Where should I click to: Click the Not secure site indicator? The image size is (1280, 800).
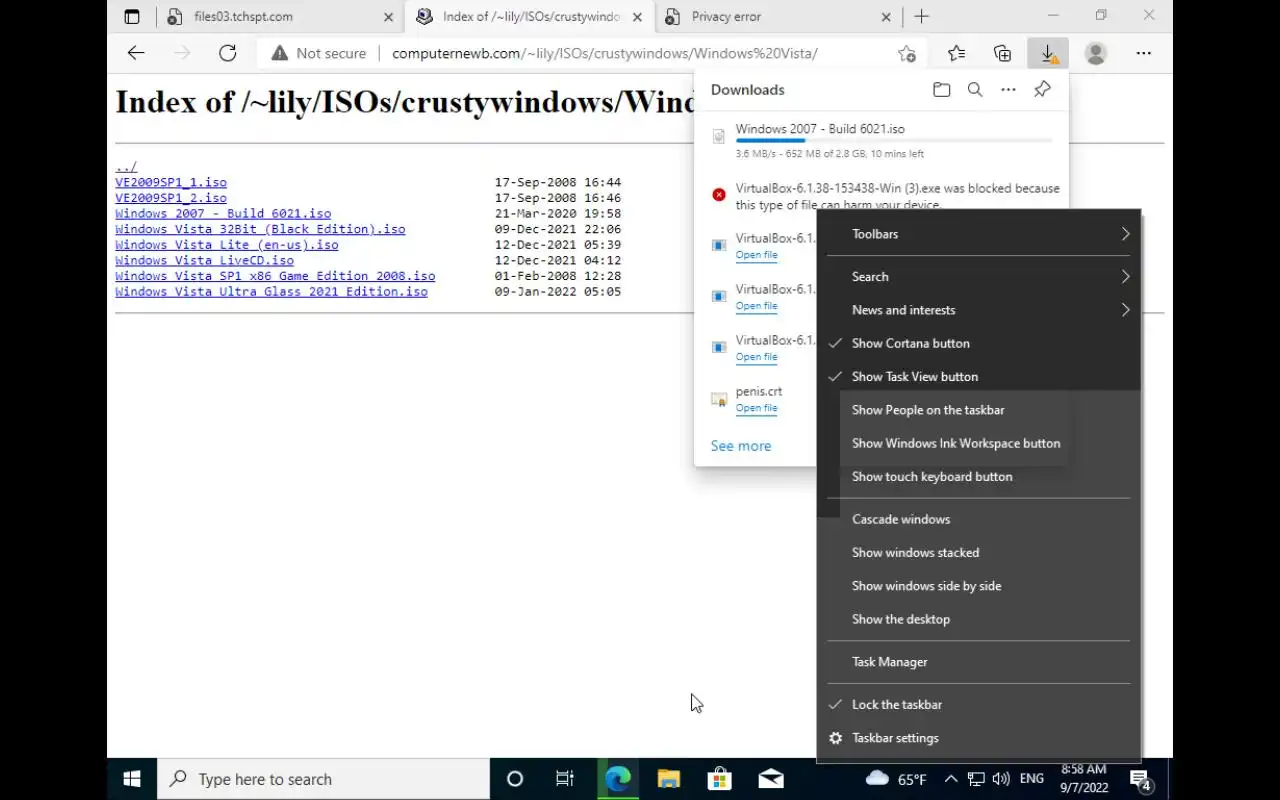point(318,54)
